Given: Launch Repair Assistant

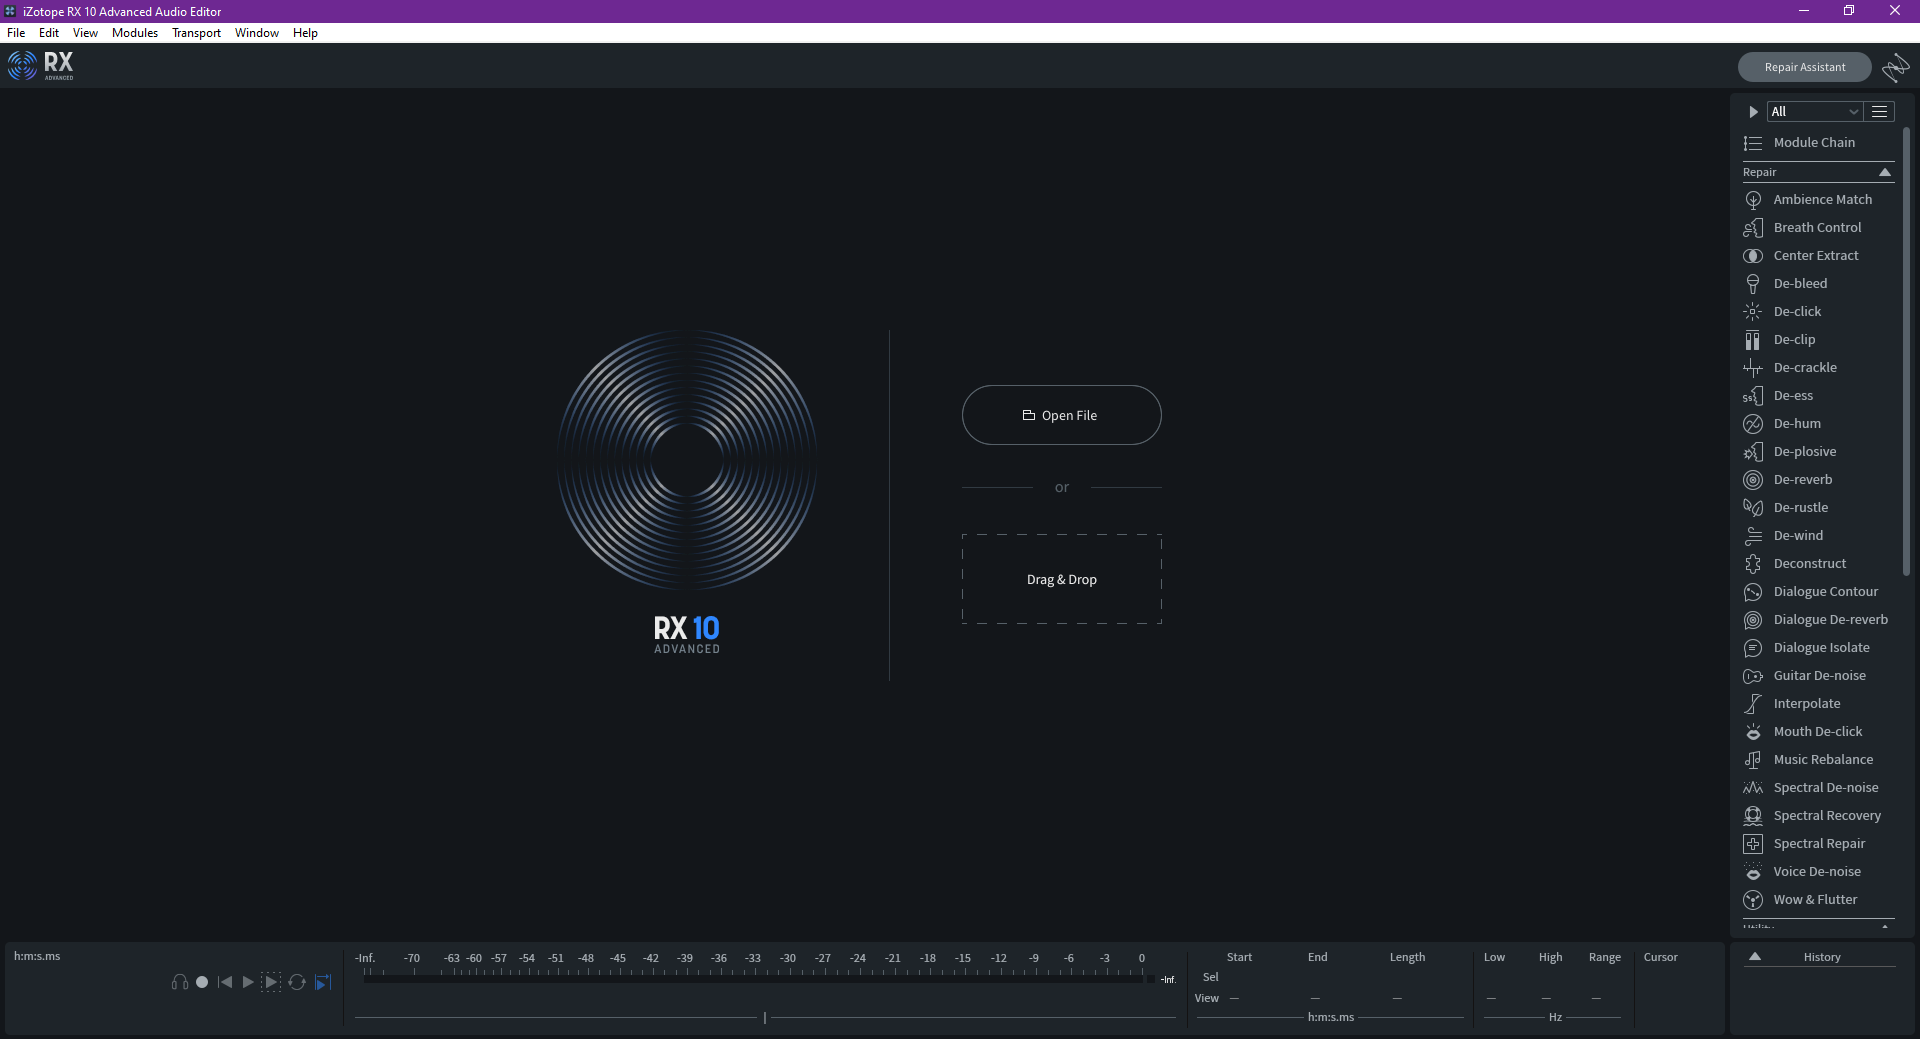Looking at the screenshot, I should coord(1805,67).
